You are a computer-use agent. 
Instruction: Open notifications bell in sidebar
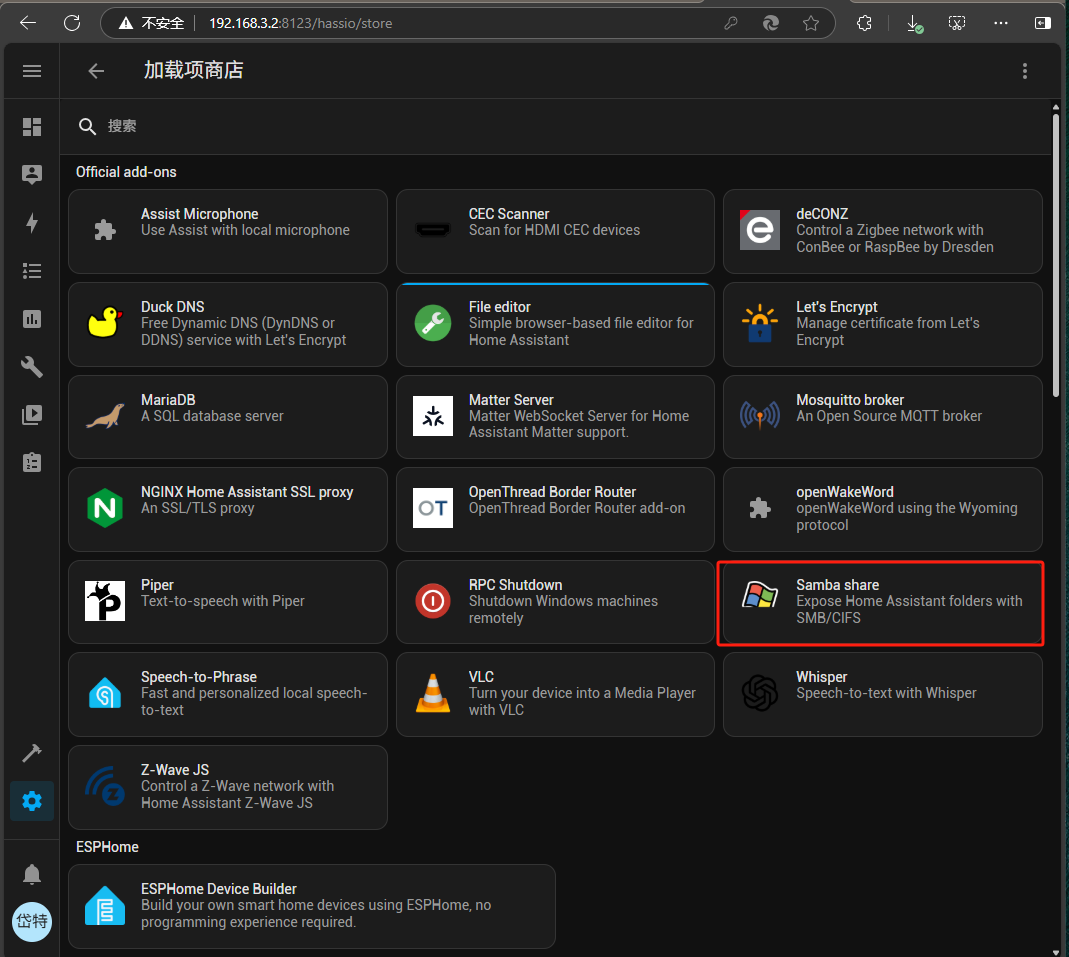pos(32,874)
